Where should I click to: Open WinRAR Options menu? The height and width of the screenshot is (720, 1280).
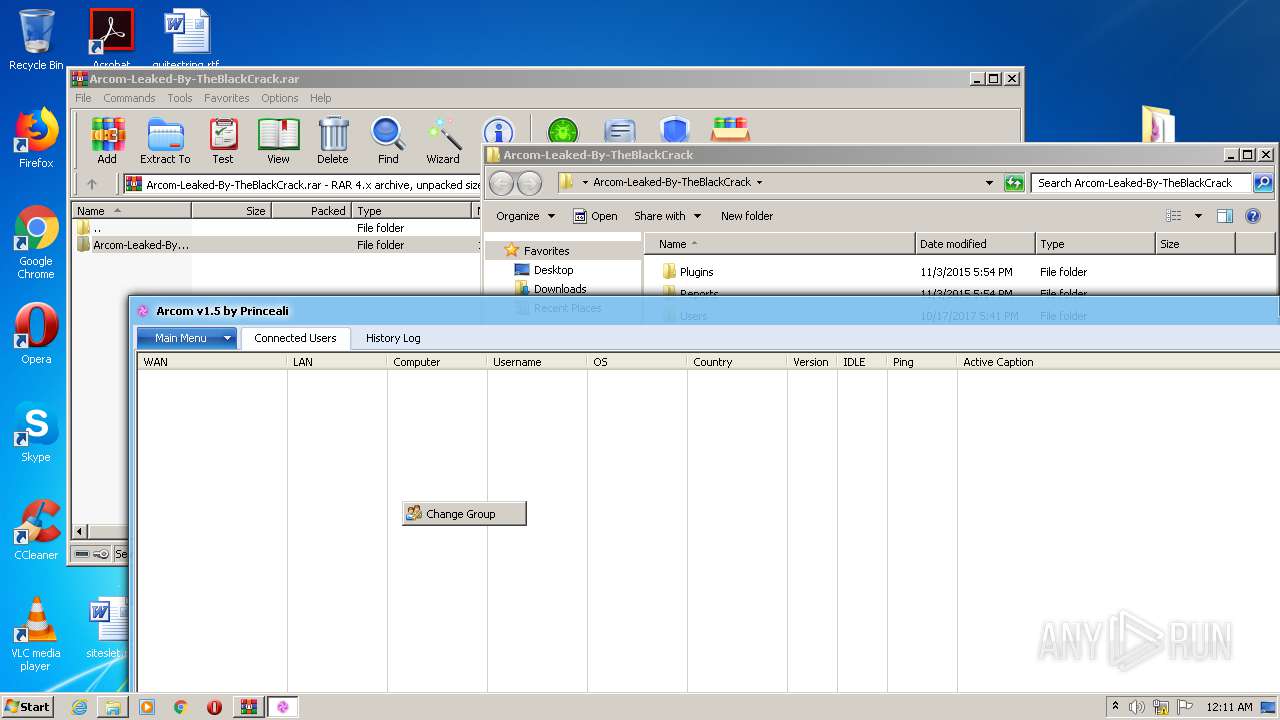pos(280,98)
